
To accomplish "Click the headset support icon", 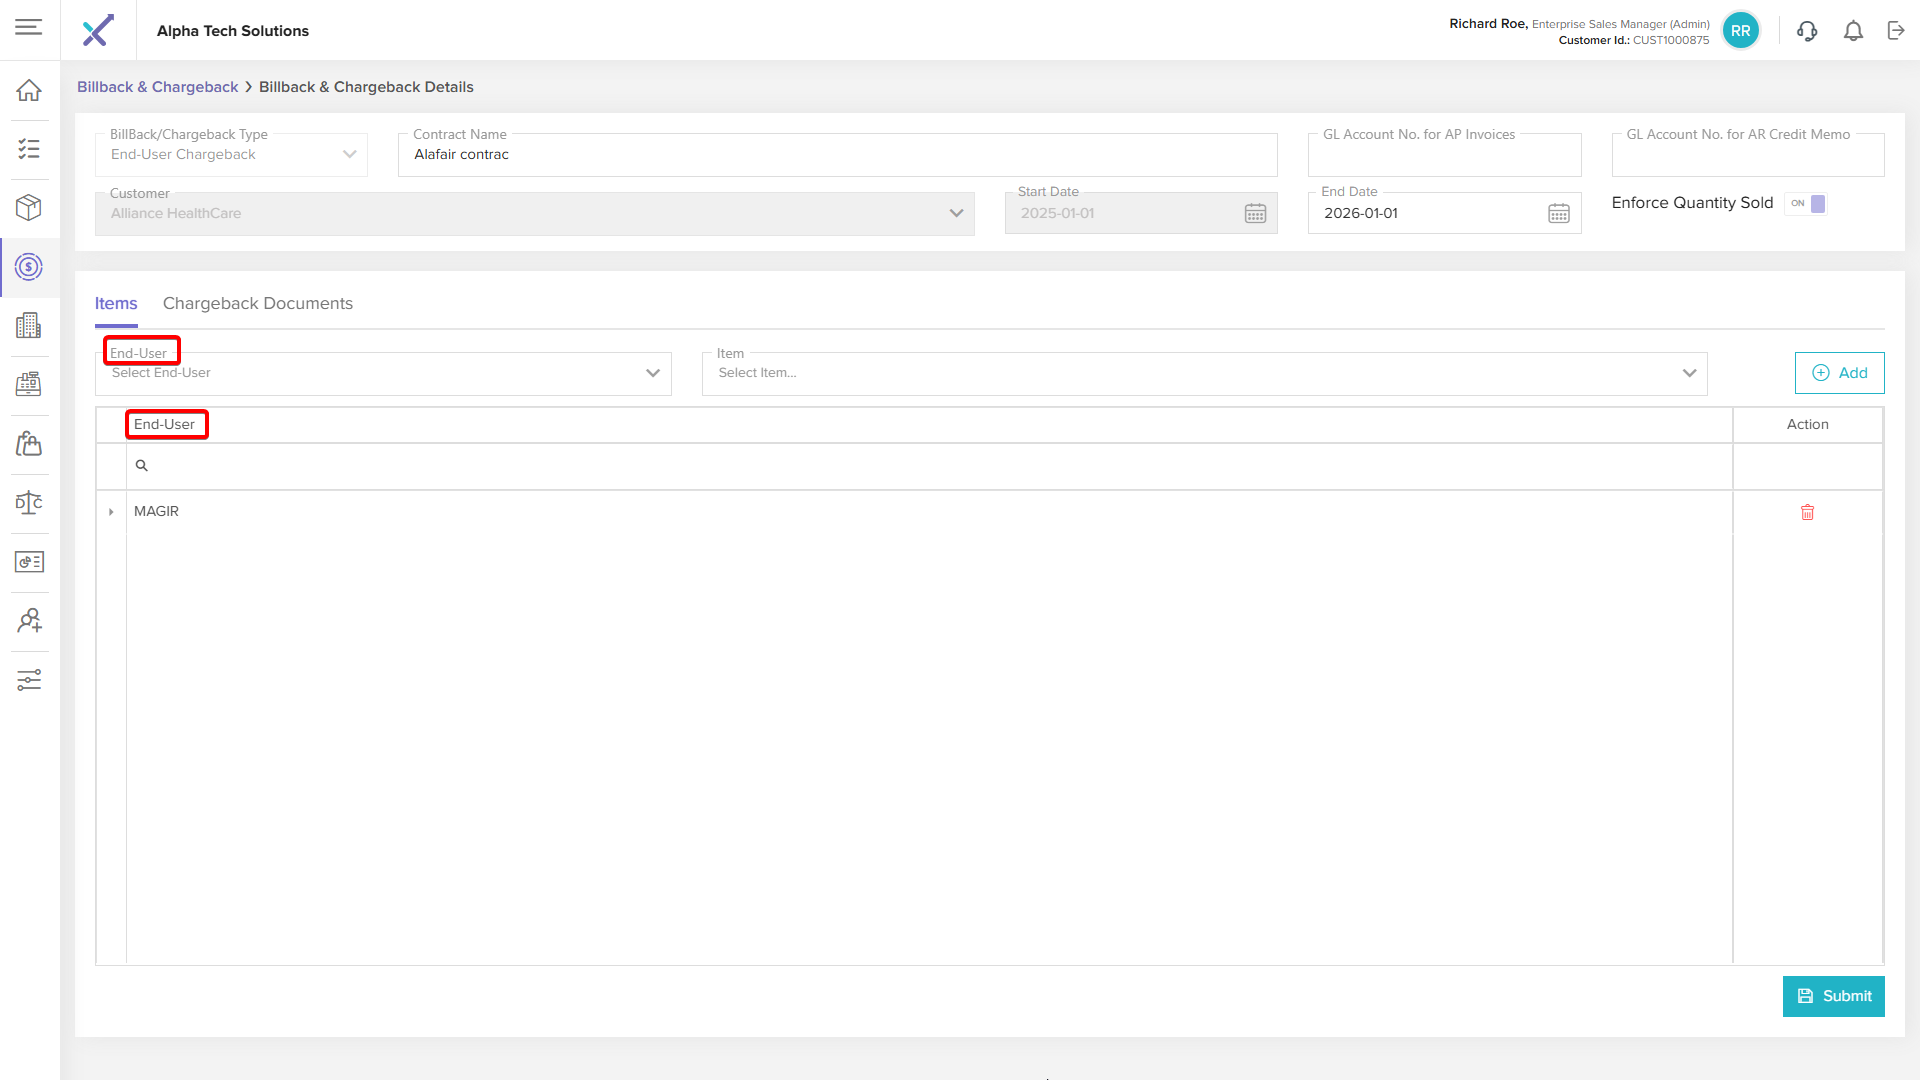I will tap(1806, 31).
